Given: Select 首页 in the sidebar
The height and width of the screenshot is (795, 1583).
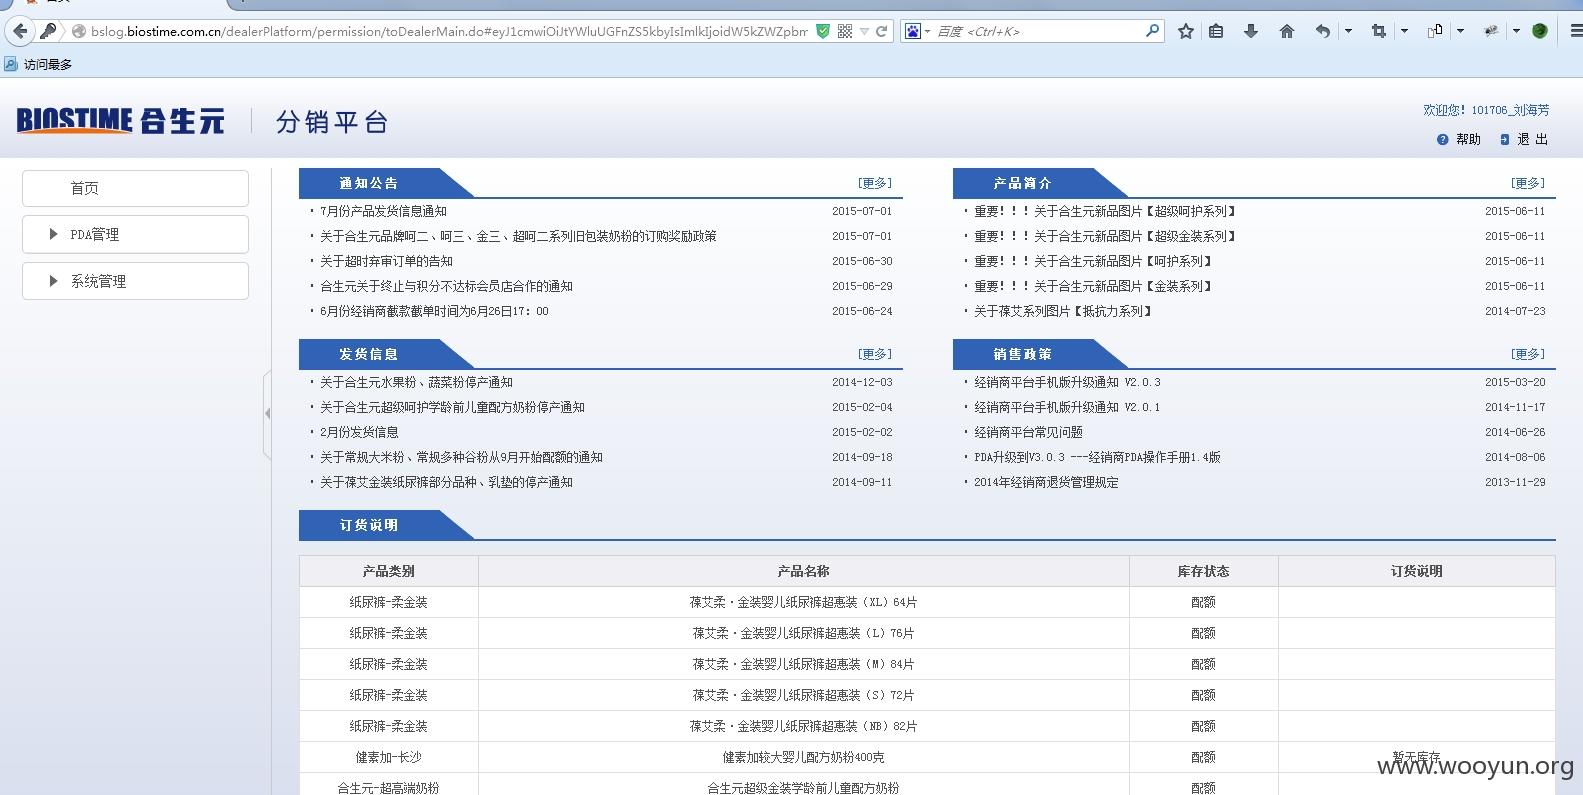Looking at the screenshot, I should (135, 188).
